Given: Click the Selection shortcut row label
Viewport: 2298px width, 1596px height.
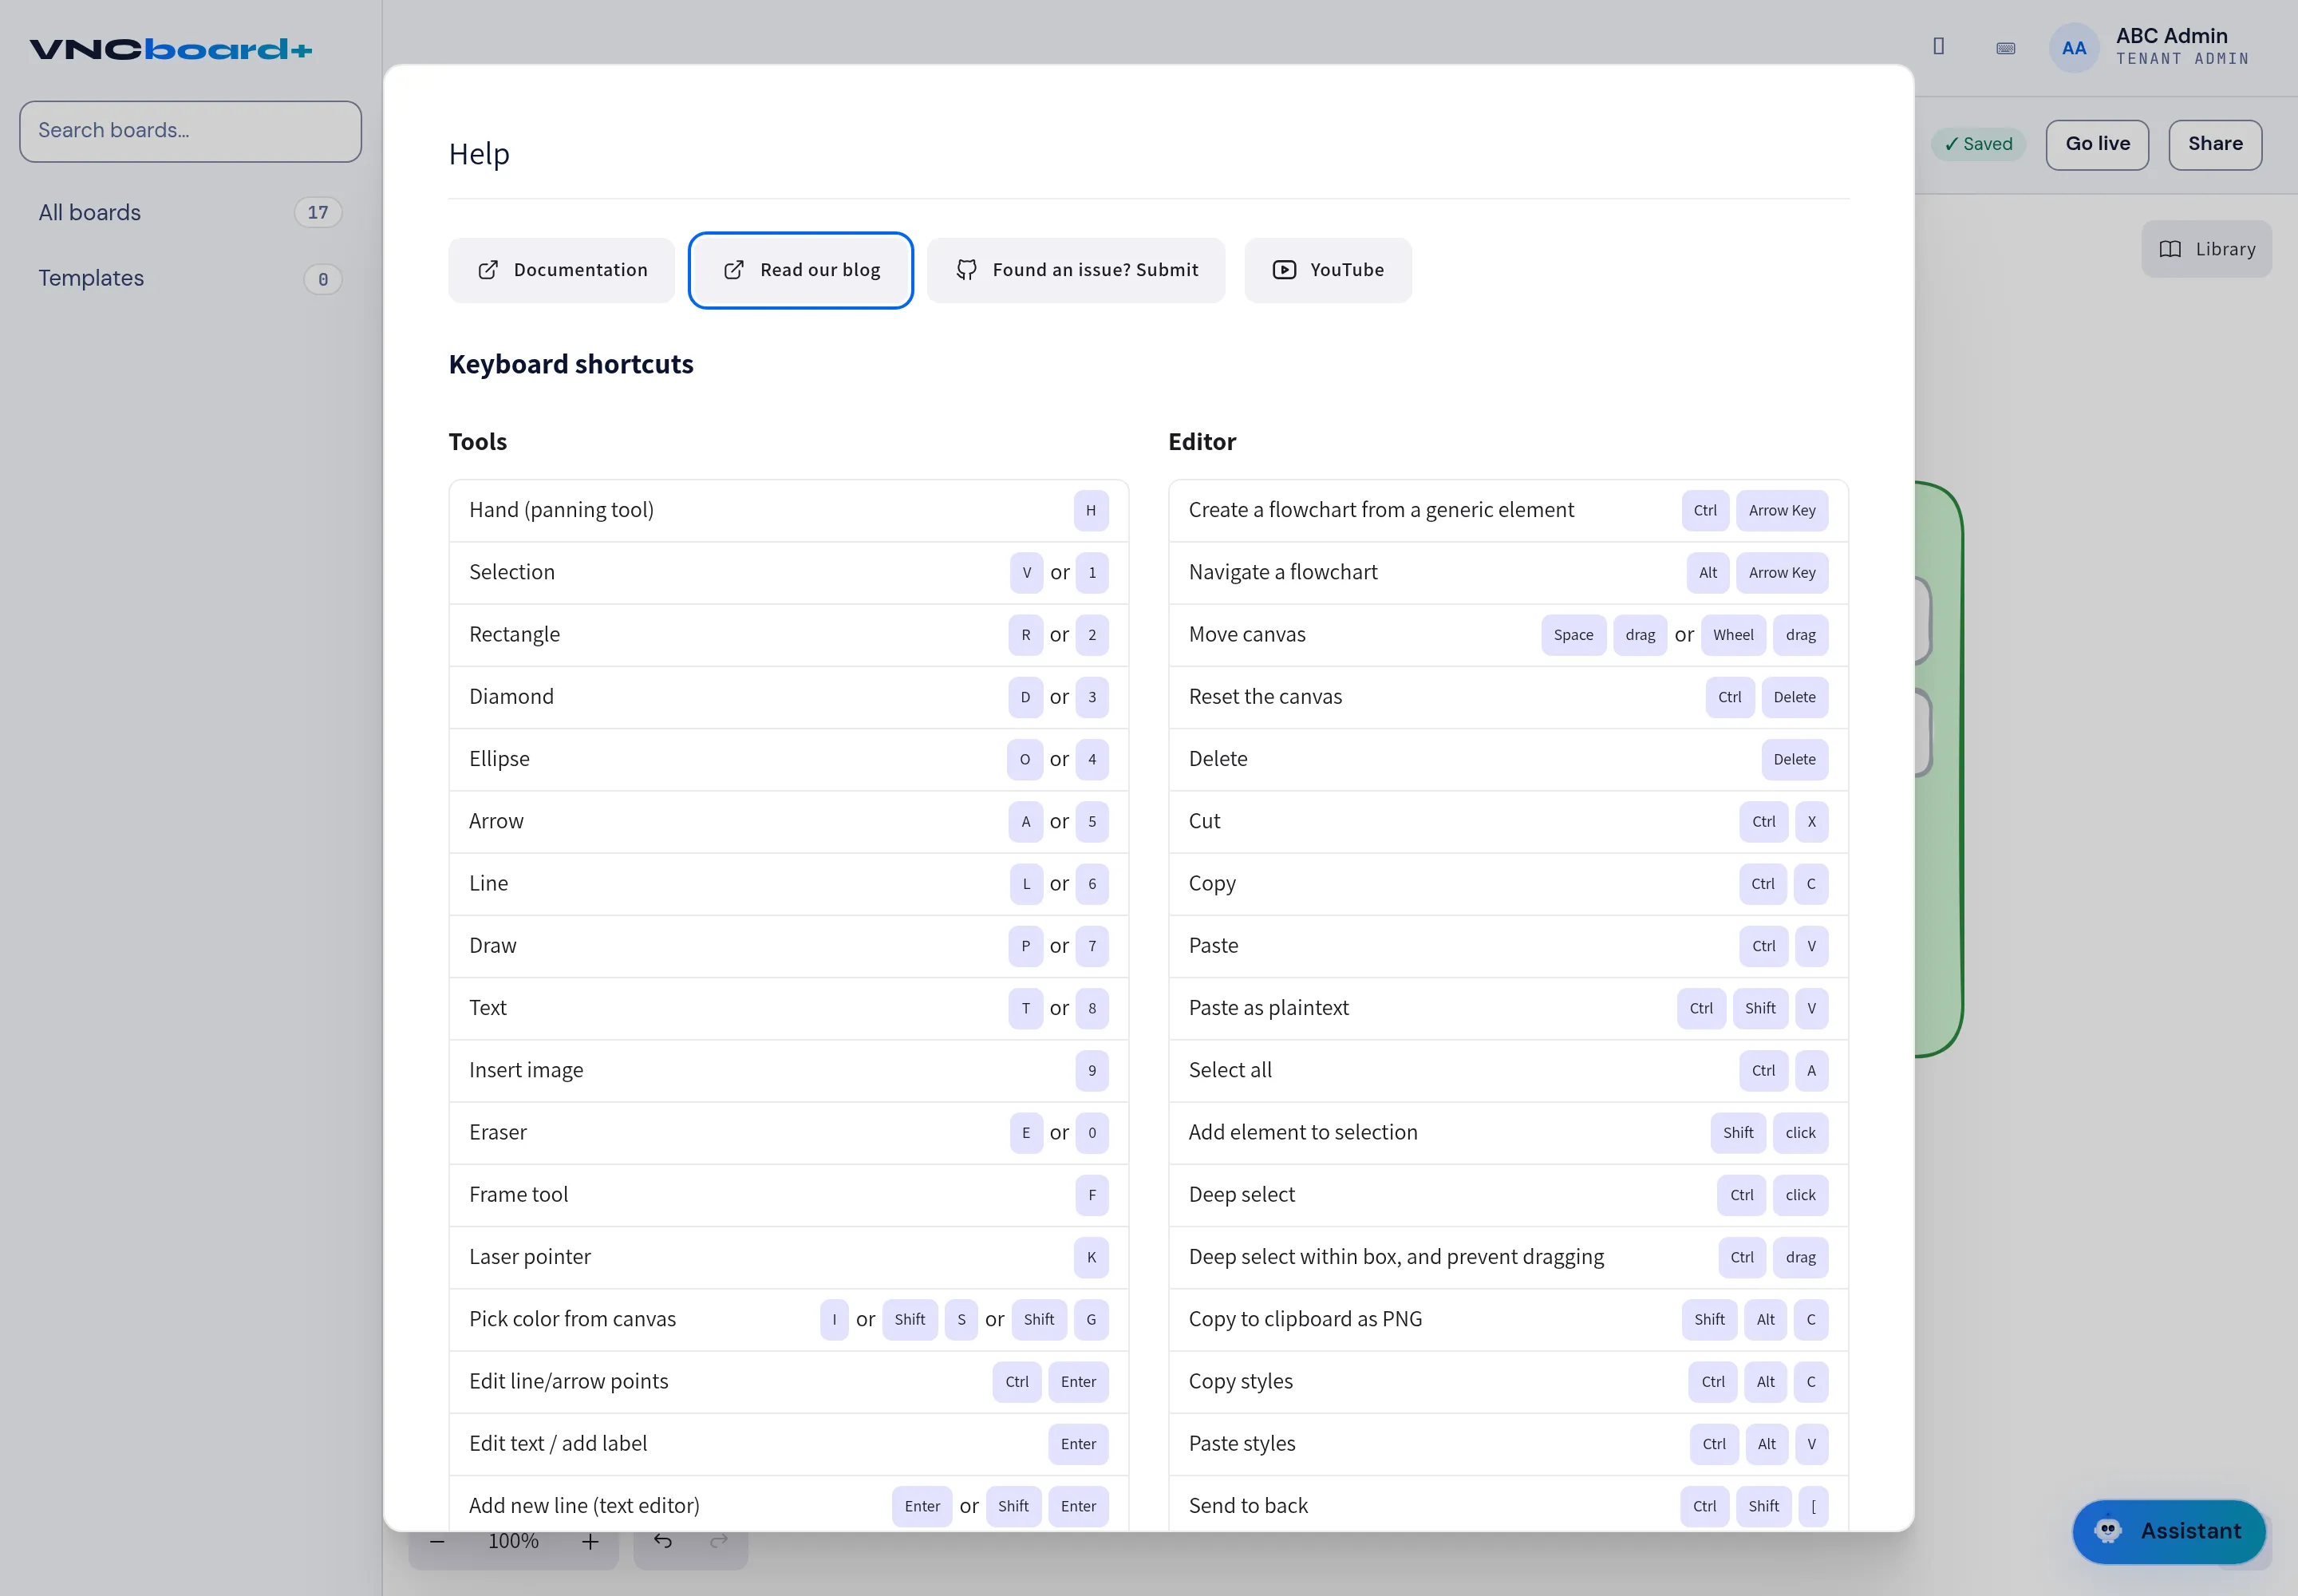Looking at the screenshot, I should 512,572.
